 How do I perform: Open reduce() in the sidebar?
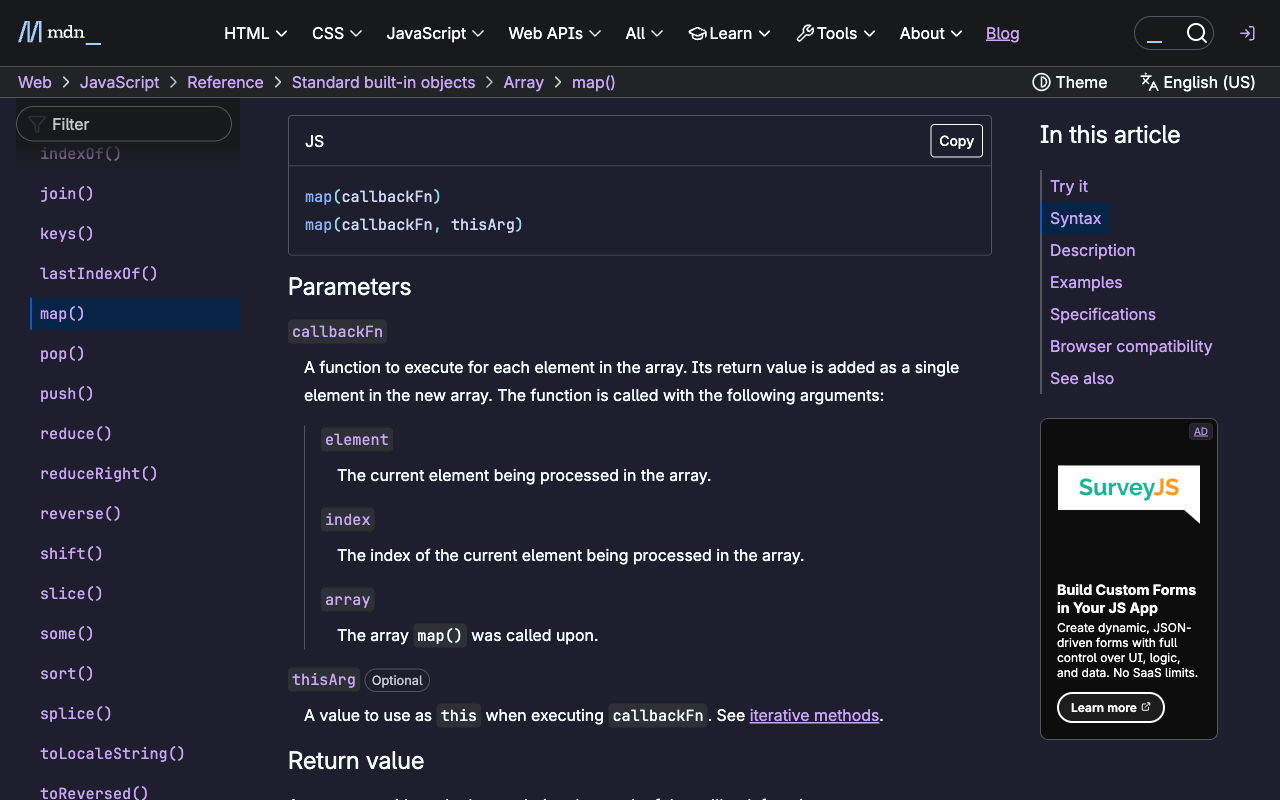(76, 433)
